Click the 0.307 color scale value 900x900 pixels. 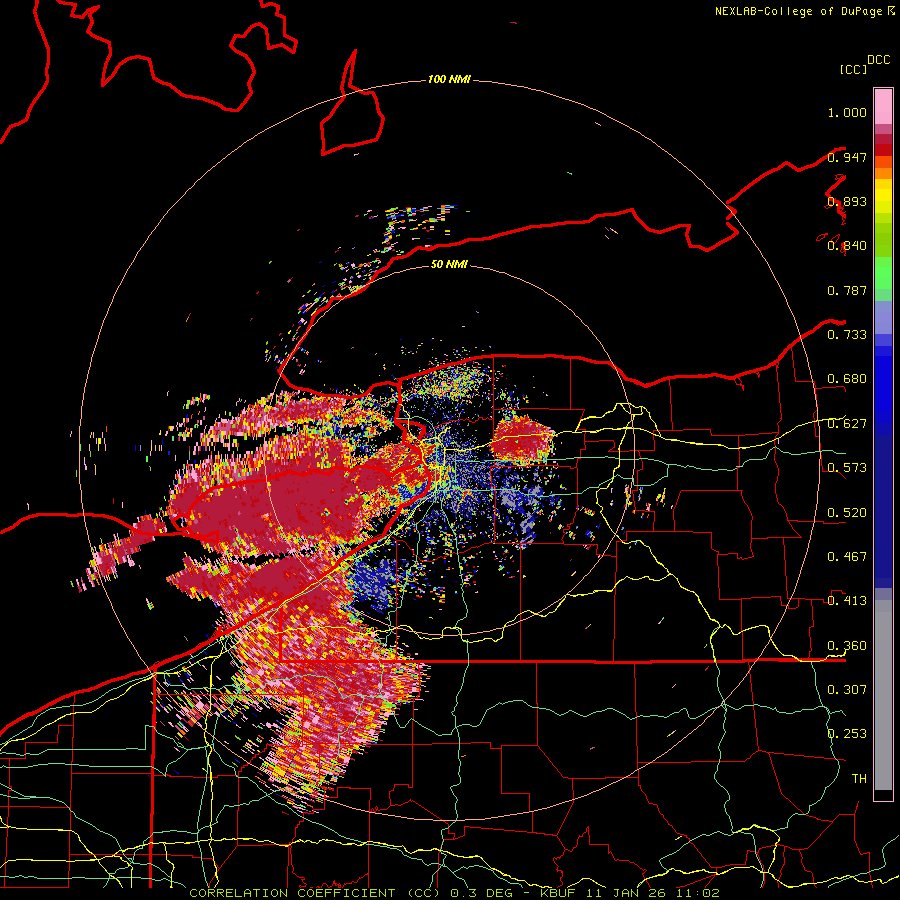847,690
